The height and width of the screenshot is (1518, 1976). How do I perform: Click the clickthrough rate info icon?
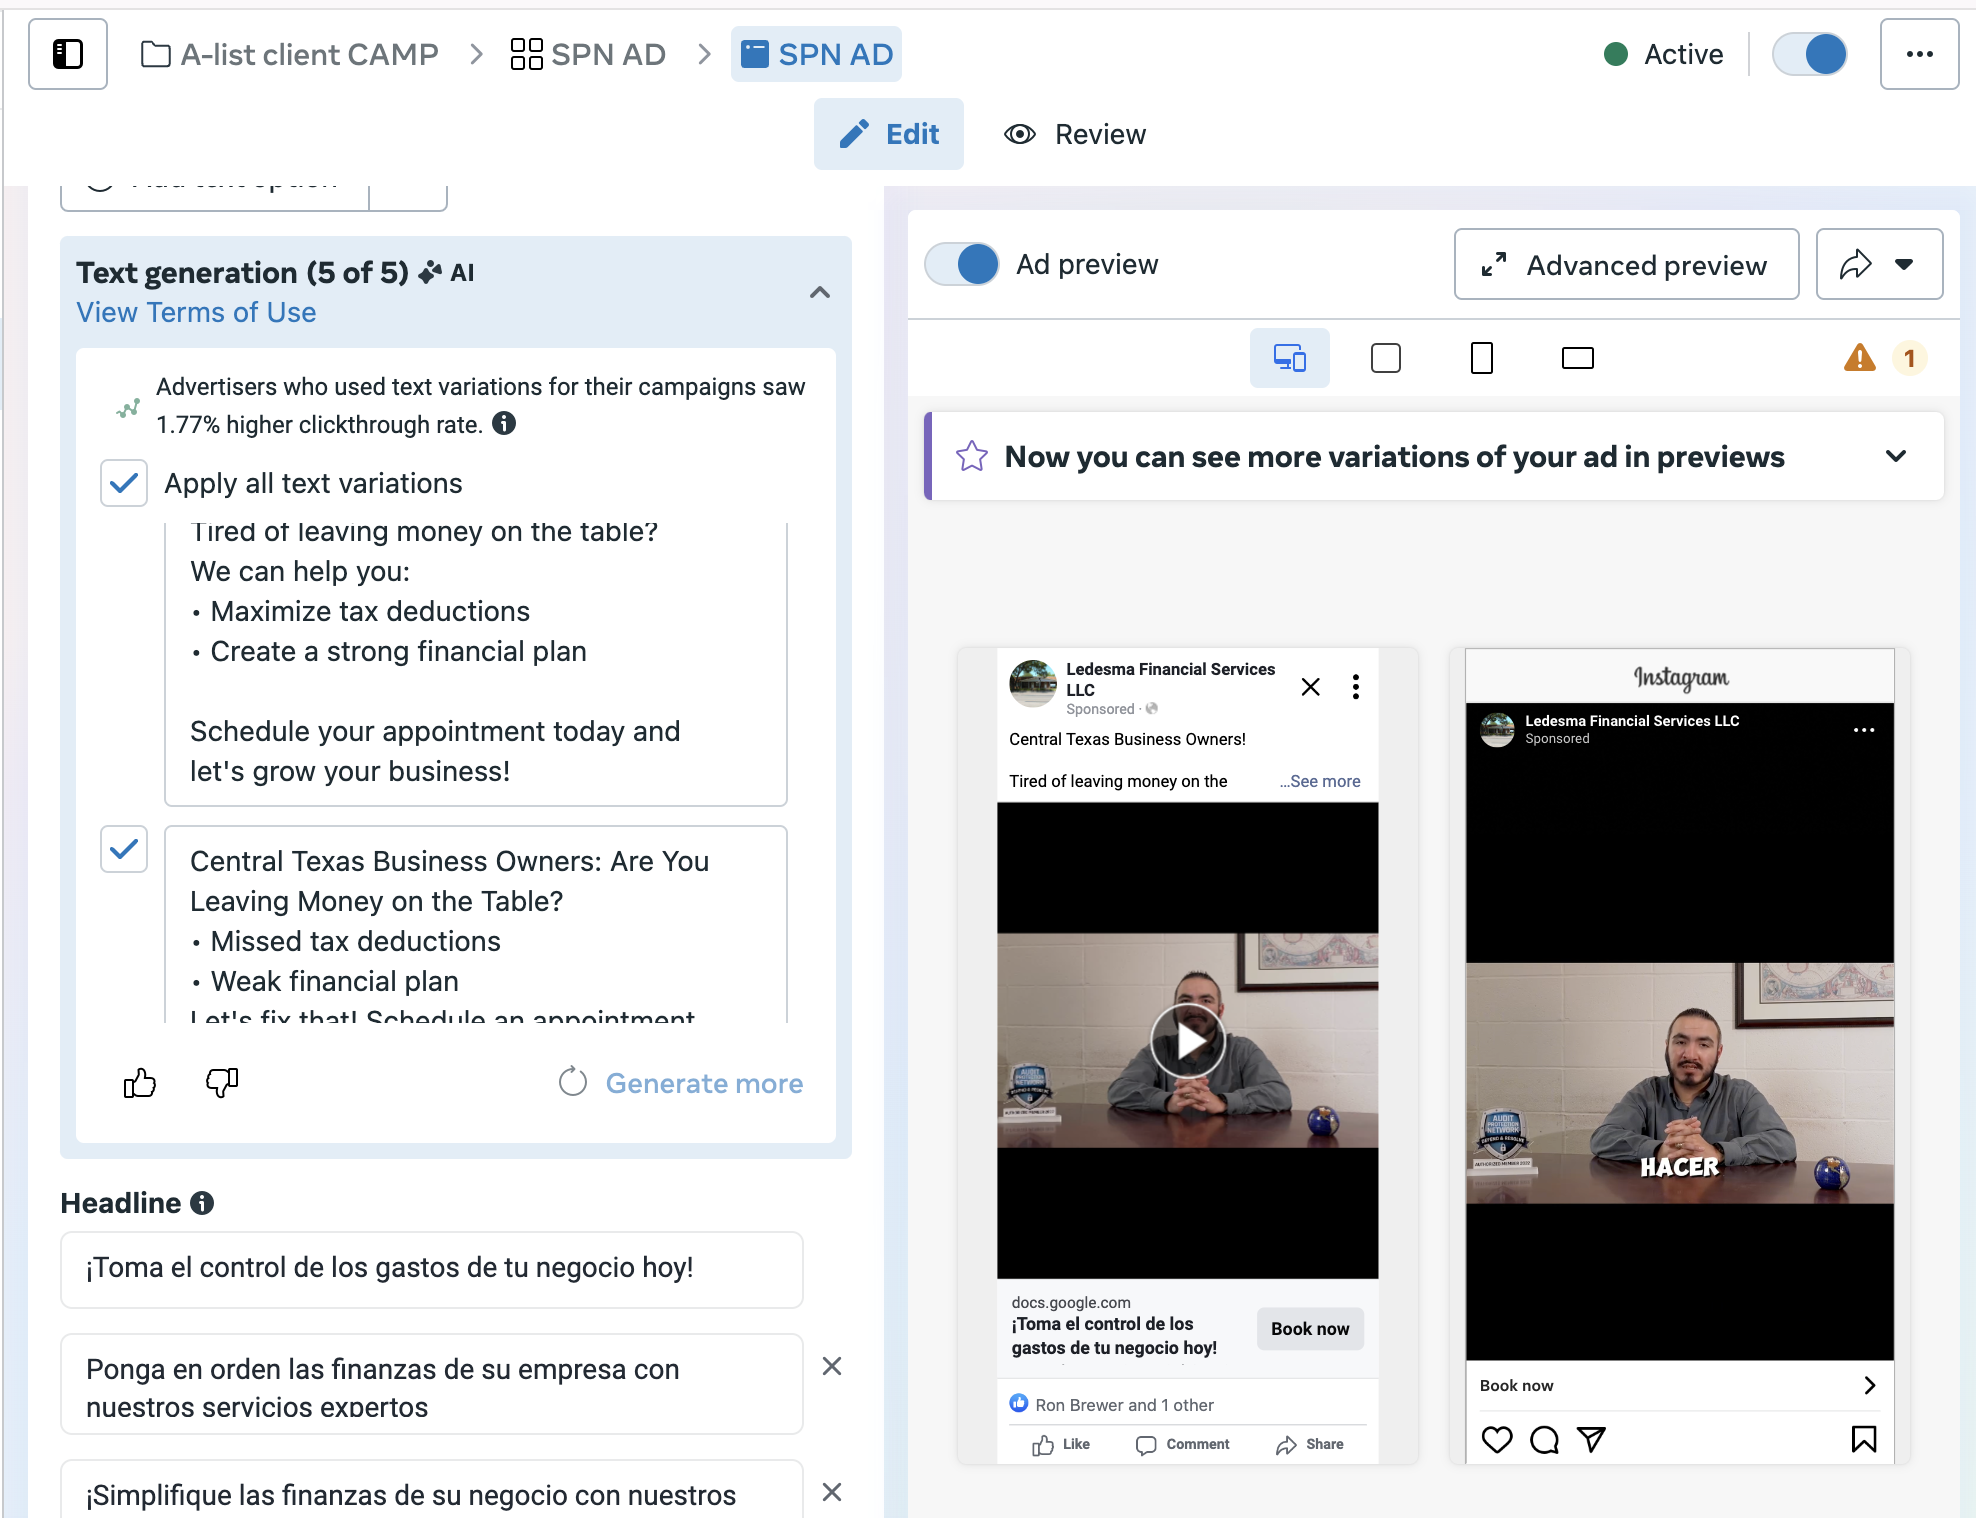(x=505, y=424)
